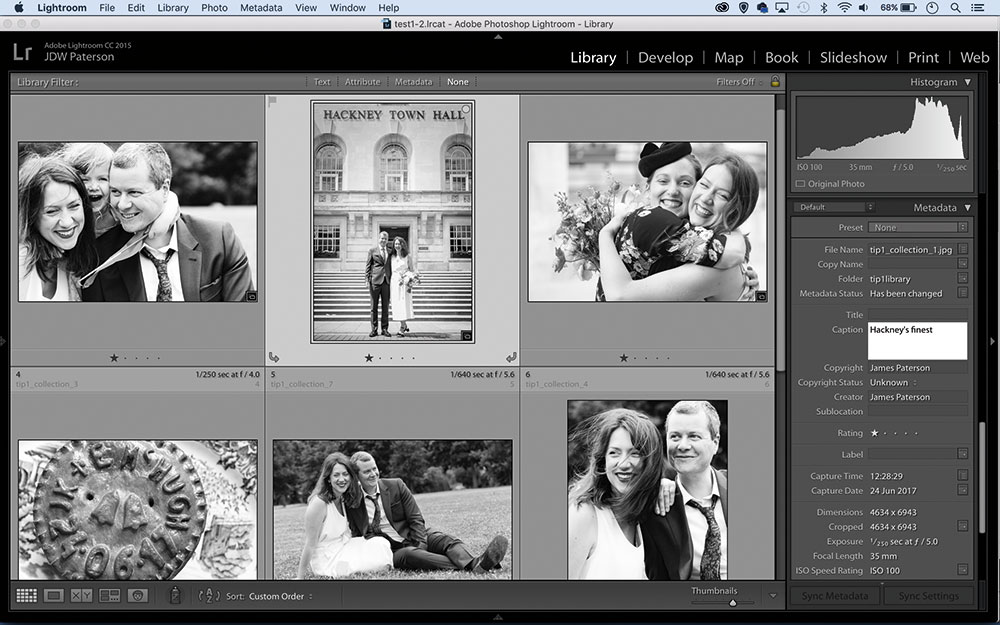Click Copy Name arrow button
The width and height of the screenshot is (1000, 625).
[x=962, y=263]
